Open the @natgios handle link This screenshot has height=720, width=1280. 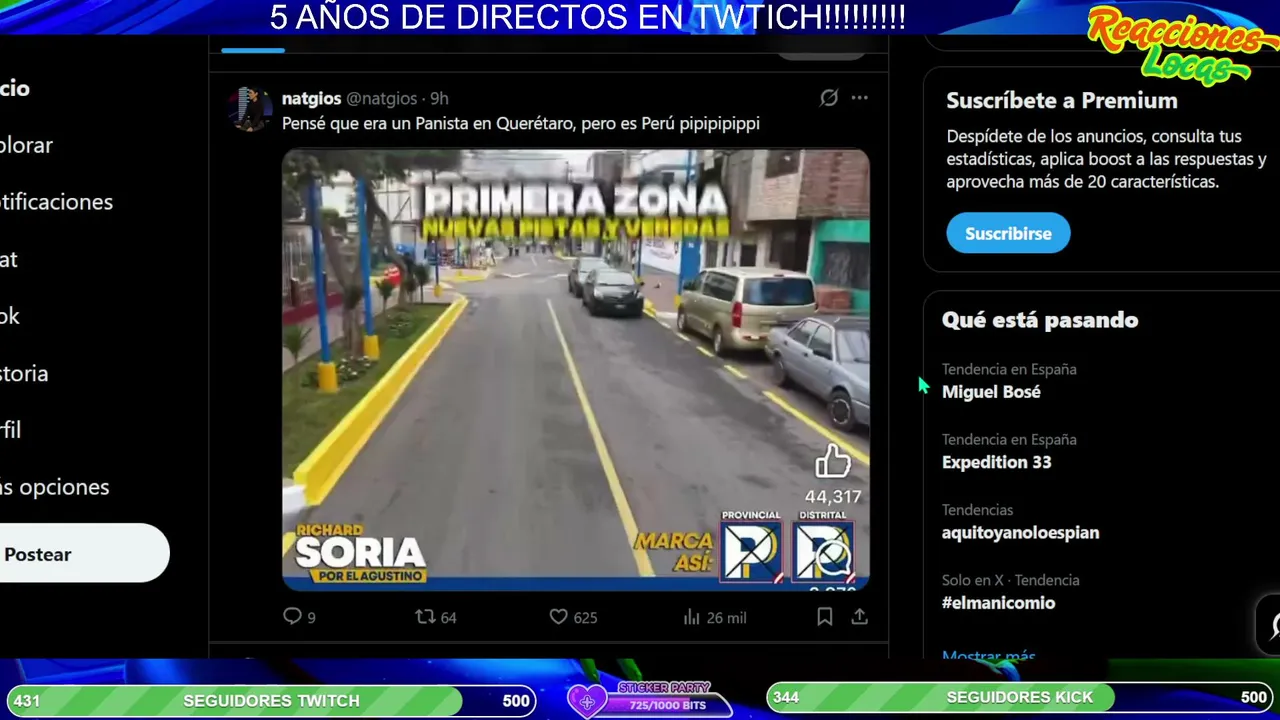point(381,98)
